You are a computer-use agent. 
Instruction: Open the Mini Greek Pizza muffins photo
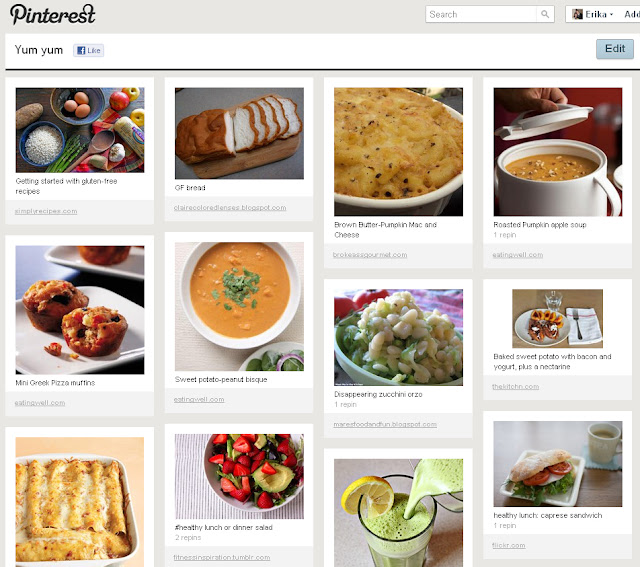click(x=80, y=310)
